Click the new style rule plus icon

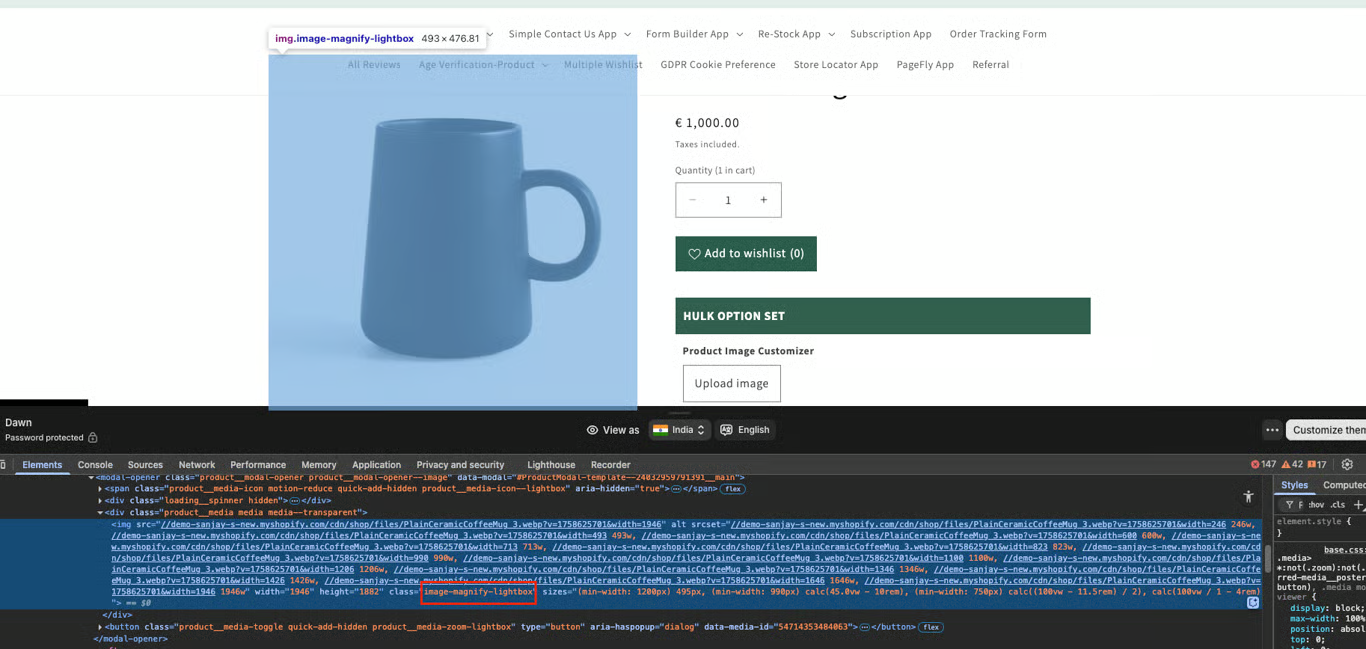[x=1358, y=505]
